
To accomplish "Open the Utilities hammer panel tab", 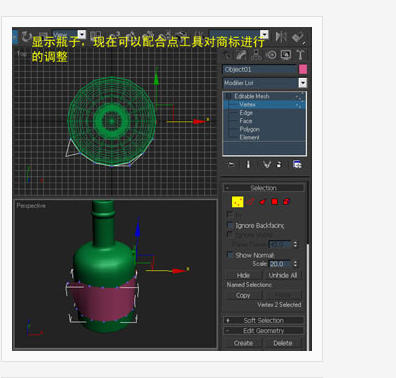I will 300,55.
